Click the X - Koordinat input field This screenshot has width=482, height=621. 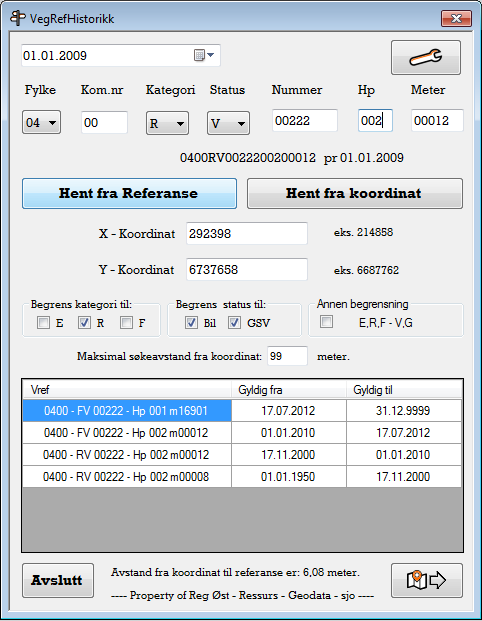(247, 234)
